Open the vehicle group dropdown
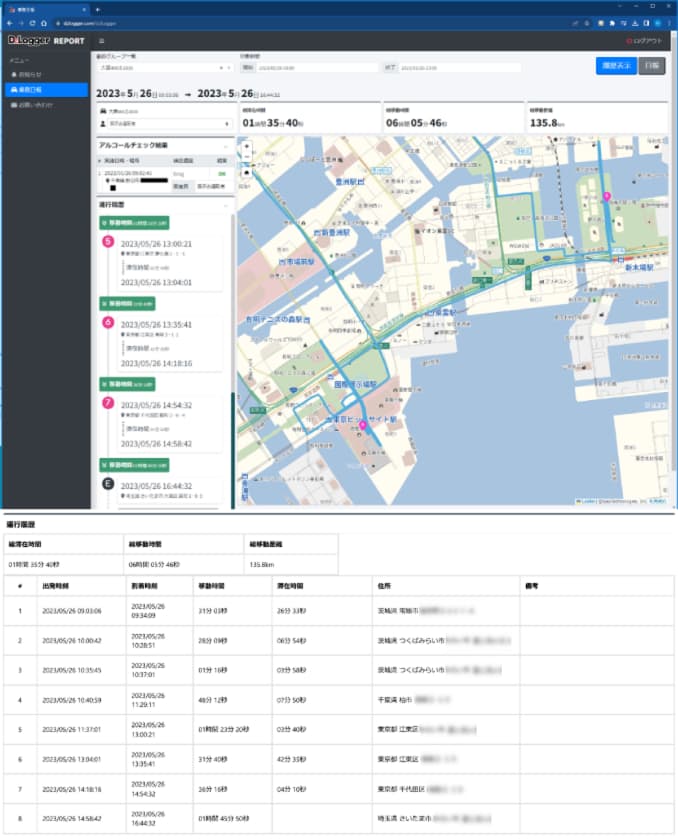 pyautogui.click(x=163, y=68)
